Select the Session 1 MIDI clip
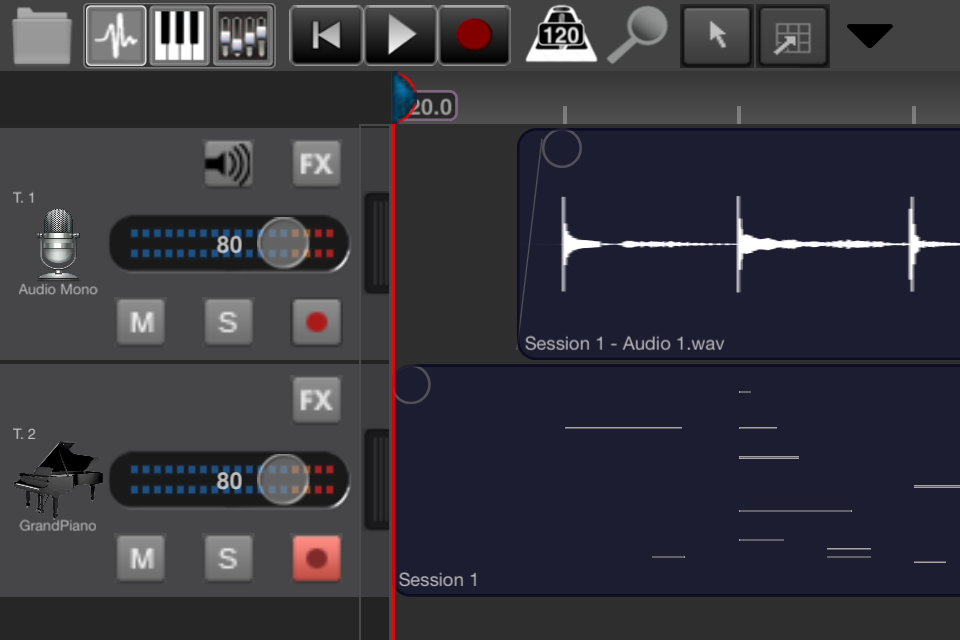 coord(677,480)
